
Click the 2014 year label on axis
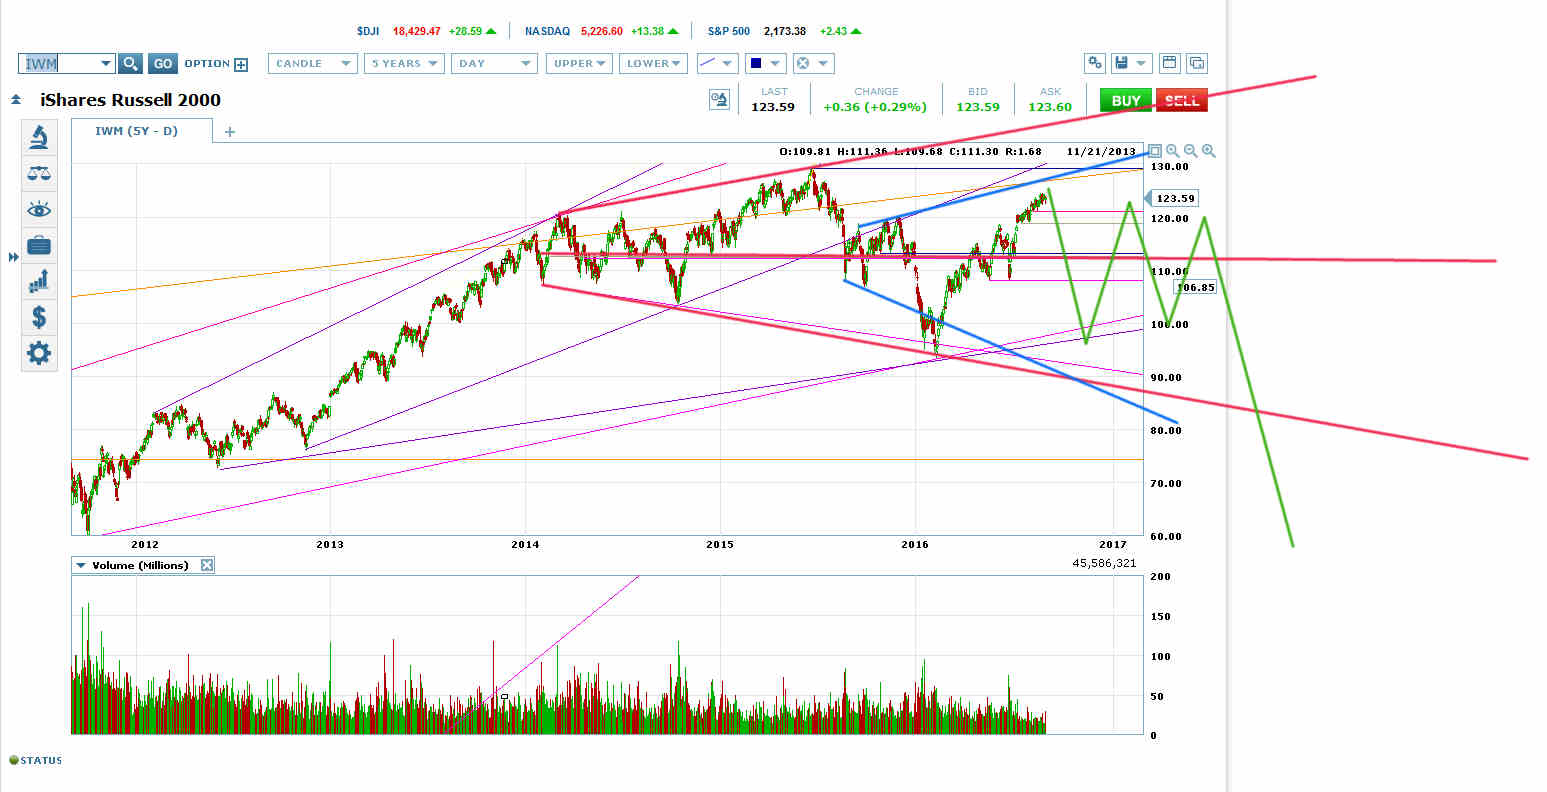(x=525, y=544)
